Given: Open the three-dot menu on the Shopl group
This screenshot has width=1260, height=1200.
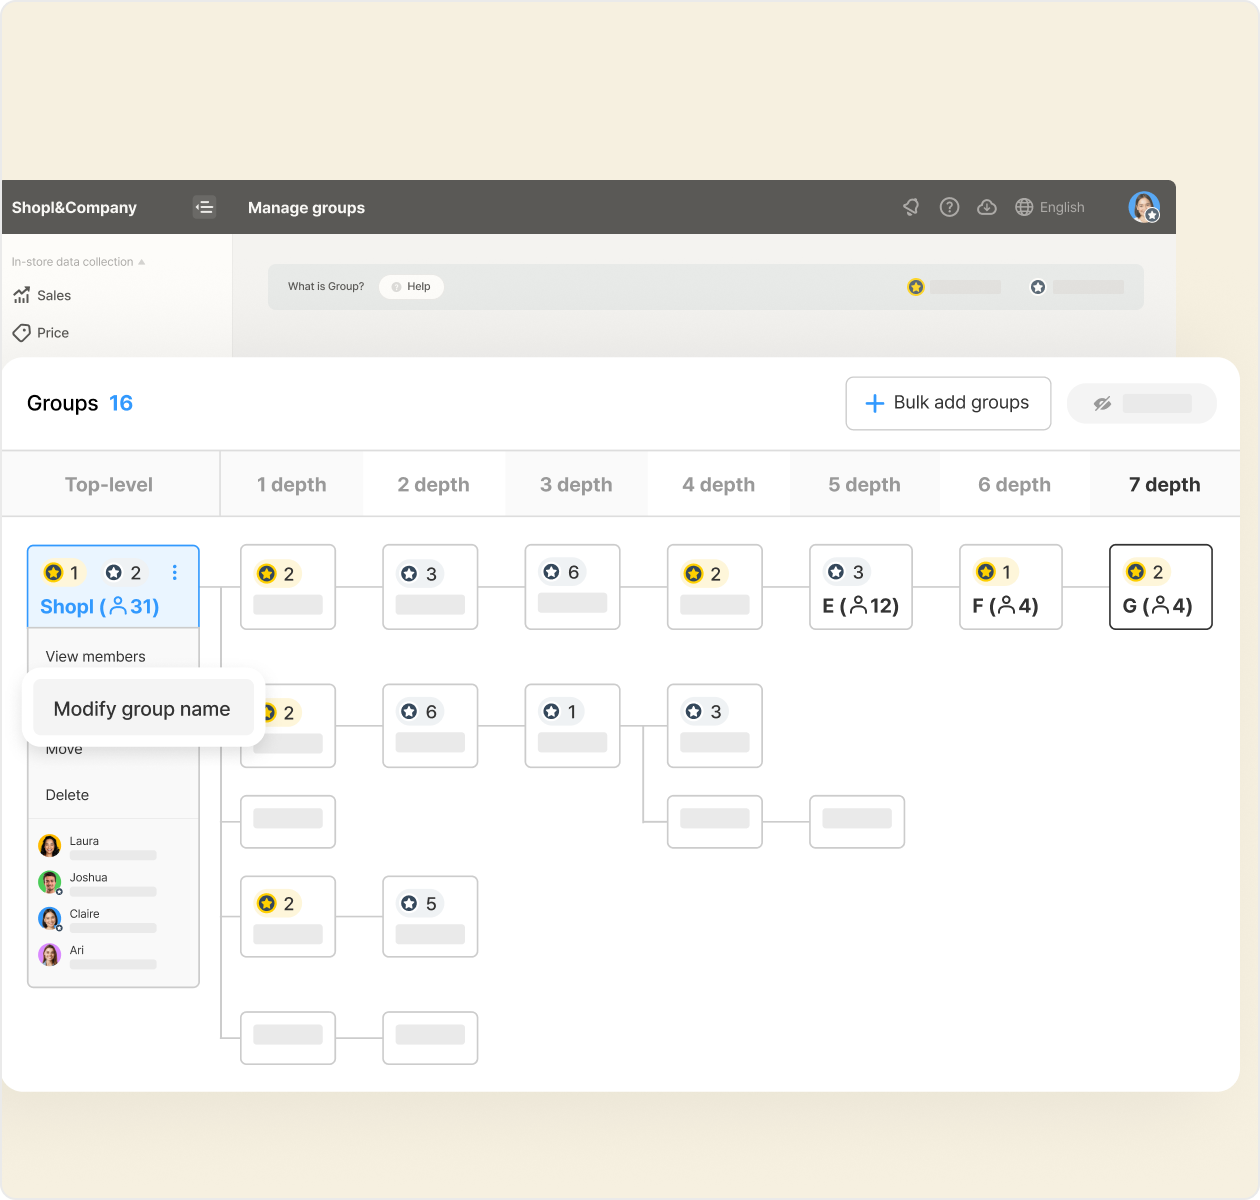Looking at the screenshot, I should pos(175,573).
